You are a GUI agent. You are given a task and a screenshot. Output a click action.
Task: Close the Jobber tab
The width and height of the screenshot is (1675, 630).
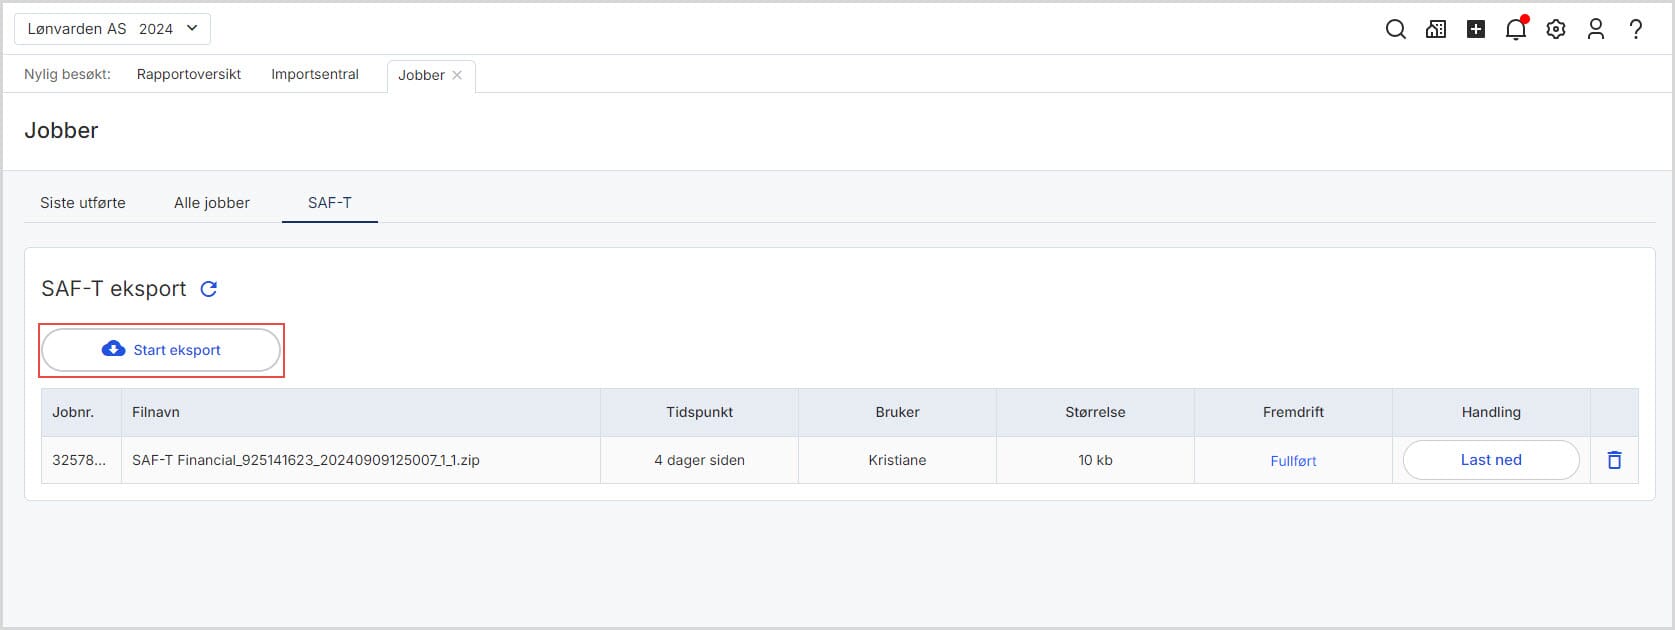click(457, 75)
